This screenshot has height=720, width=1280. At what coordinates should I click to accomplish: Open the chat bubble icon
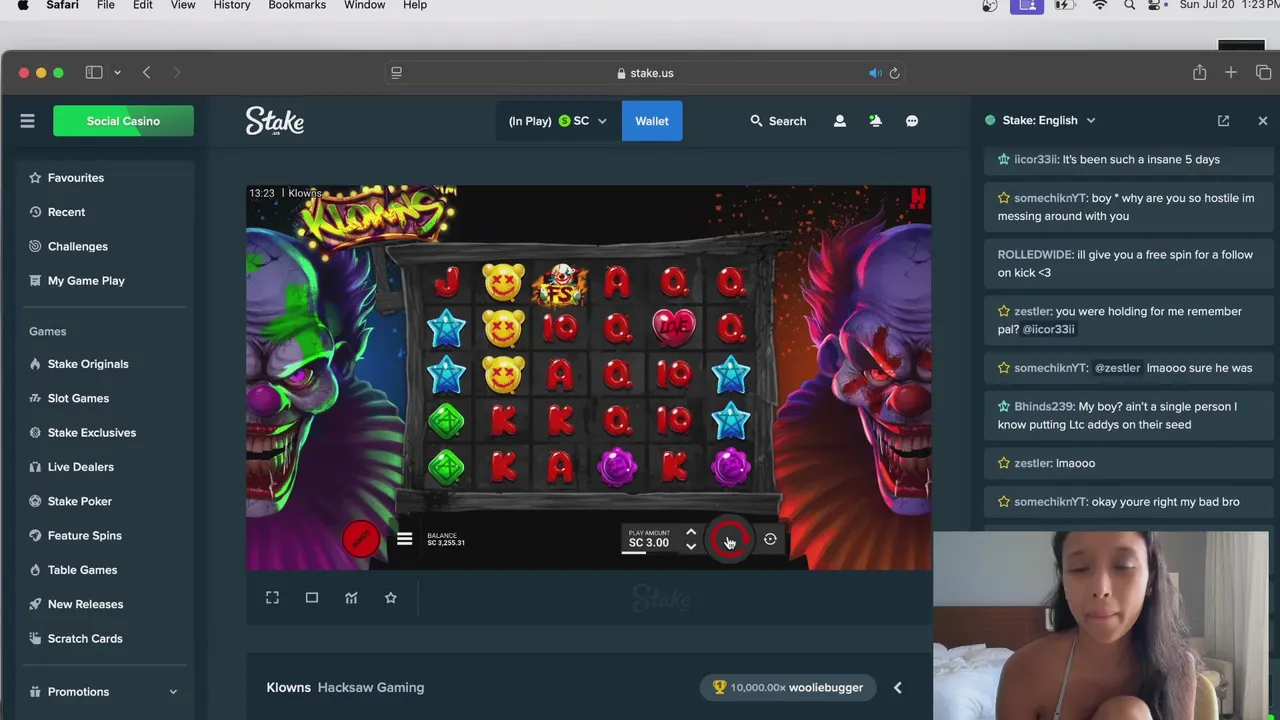tap(912, 121)
